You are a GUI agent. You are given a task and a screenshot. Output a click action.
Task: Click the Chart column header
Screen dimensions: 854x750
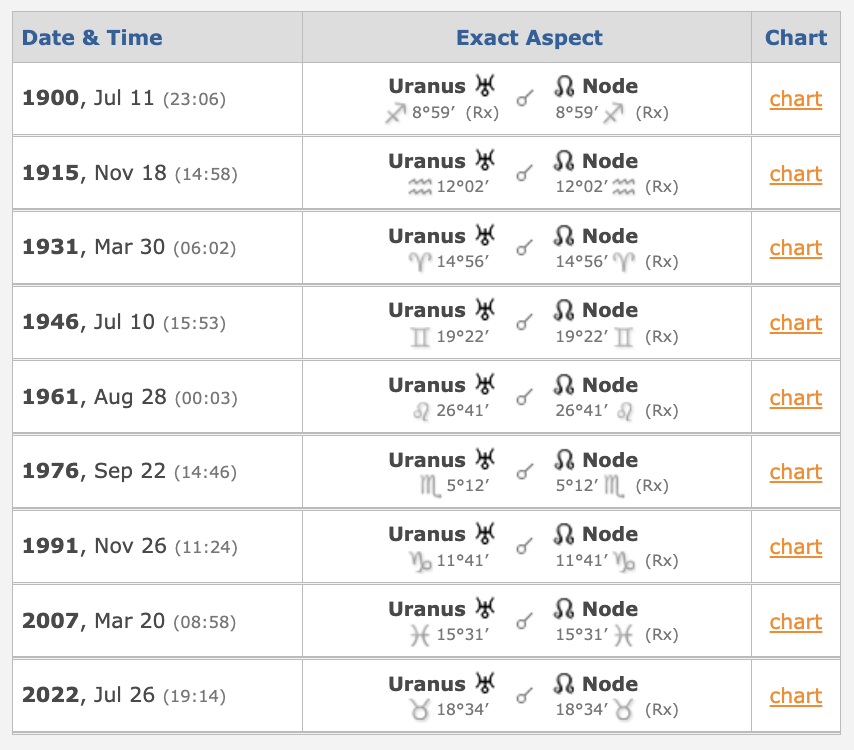point(796,38)
